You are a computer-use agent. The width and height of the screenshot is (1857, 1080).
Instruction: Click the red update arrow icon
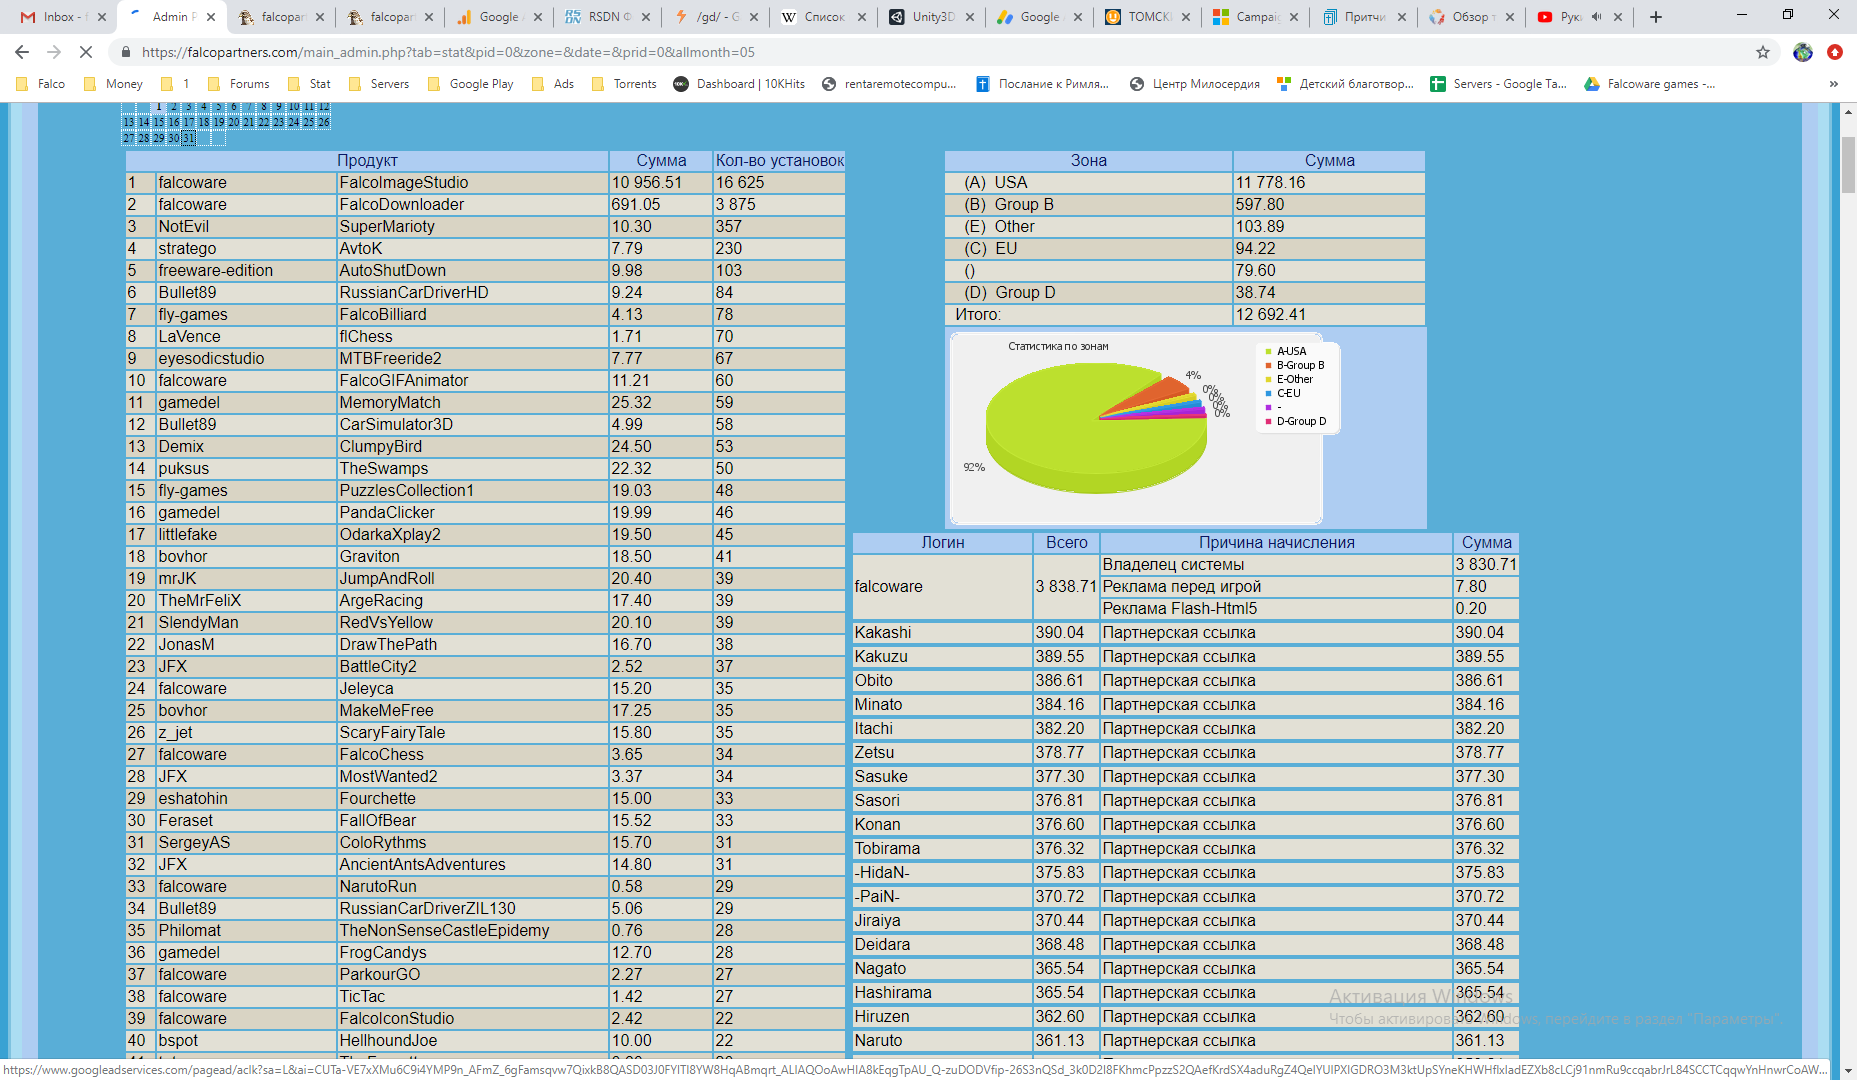click(x=1835, y=52)
